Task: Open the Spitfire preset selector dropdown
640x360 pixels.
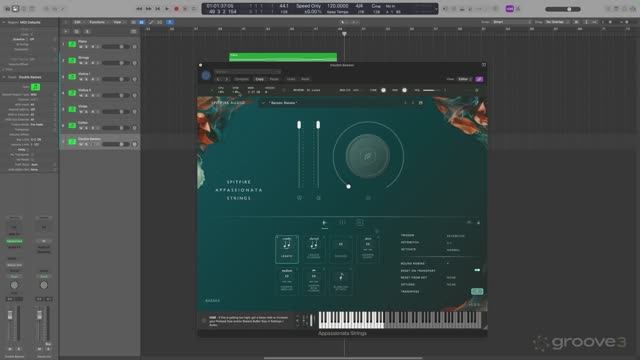Action: tap(341, 103)
